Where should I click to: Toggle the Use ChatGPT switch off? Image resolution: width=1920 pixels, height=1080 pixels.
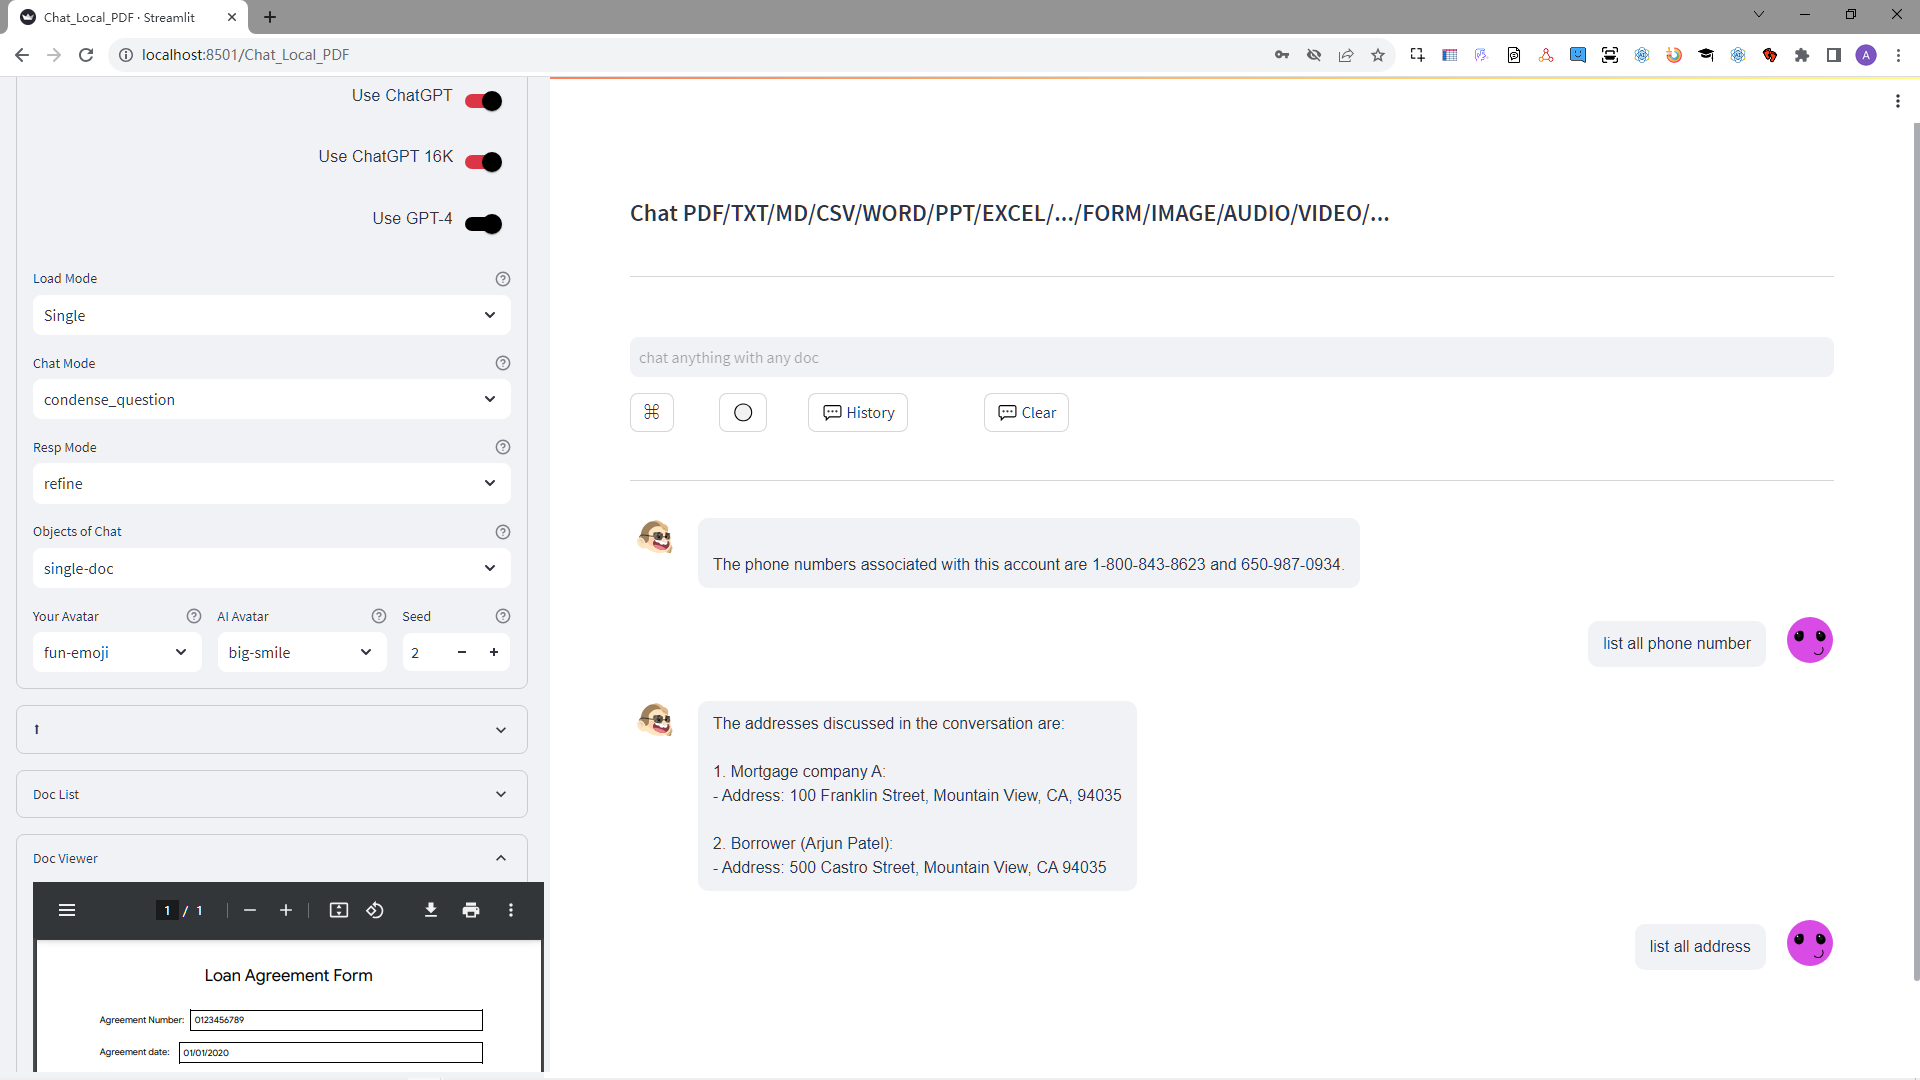(x=483, y=100)
